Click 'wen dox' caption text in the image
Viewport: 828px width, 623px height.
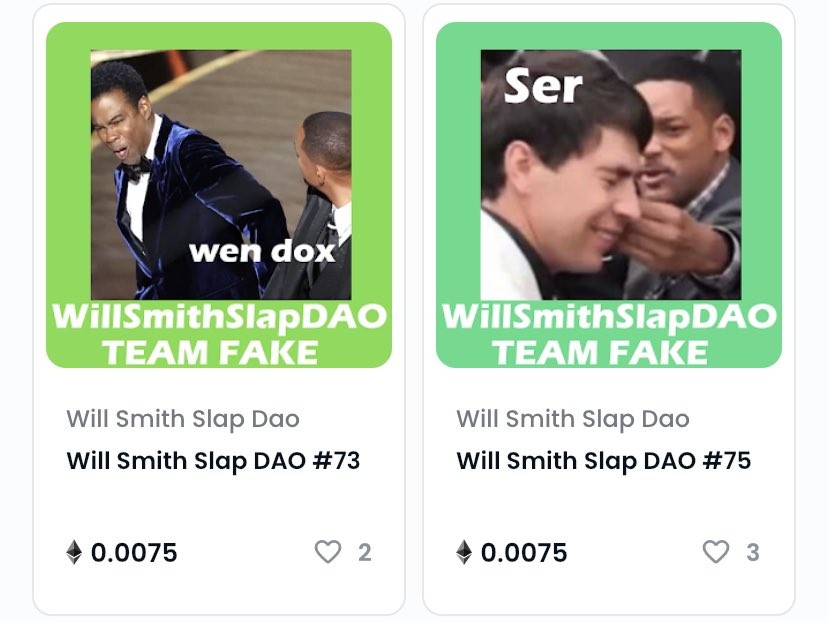pyautogui.click(x=262, y=251)
